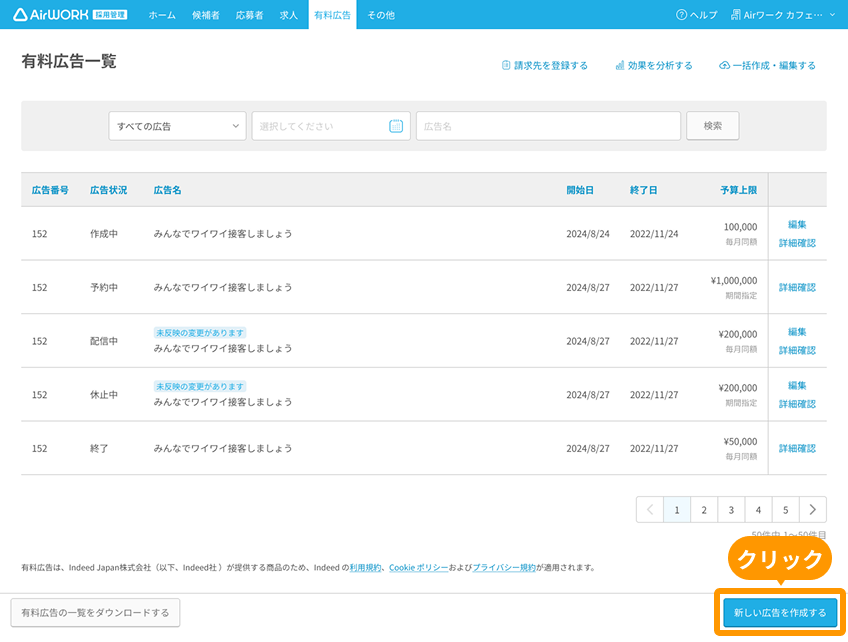Sort by 終了日 column header

coord(644,190)
